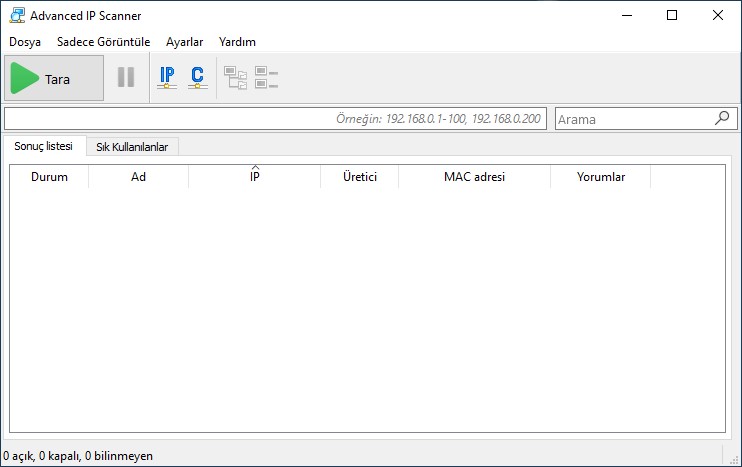
Task: Maximize the Advanced IP Scanner window
Action: [x=672, y=16]
